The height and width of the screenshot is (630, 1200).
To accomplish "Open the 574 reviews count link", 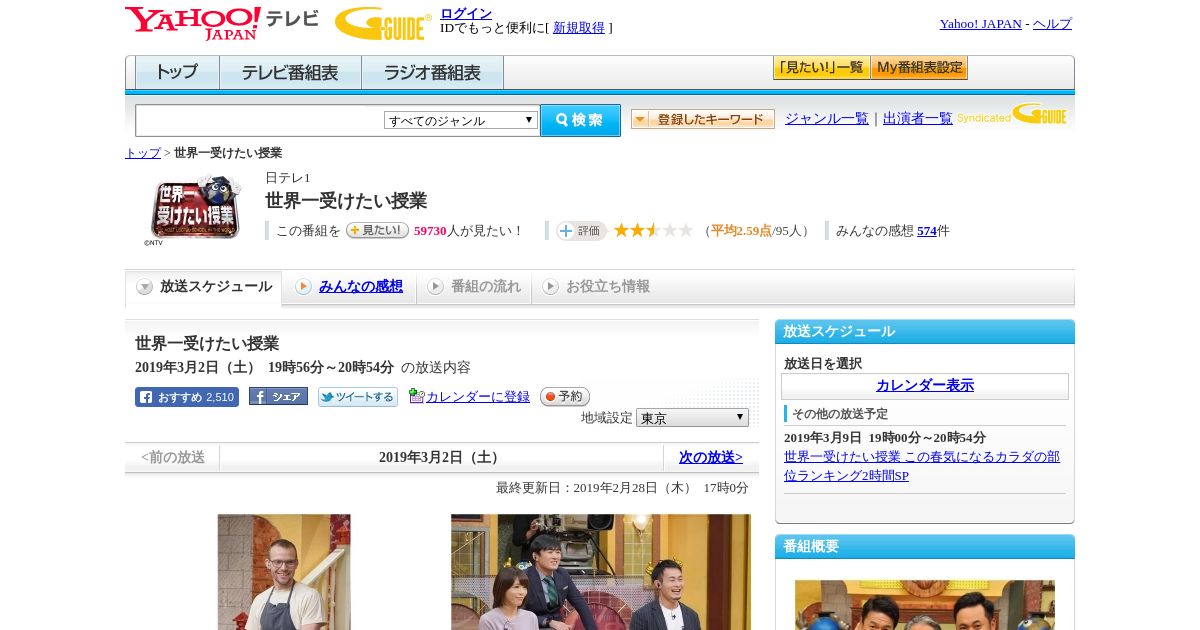I will pos(927,231).
